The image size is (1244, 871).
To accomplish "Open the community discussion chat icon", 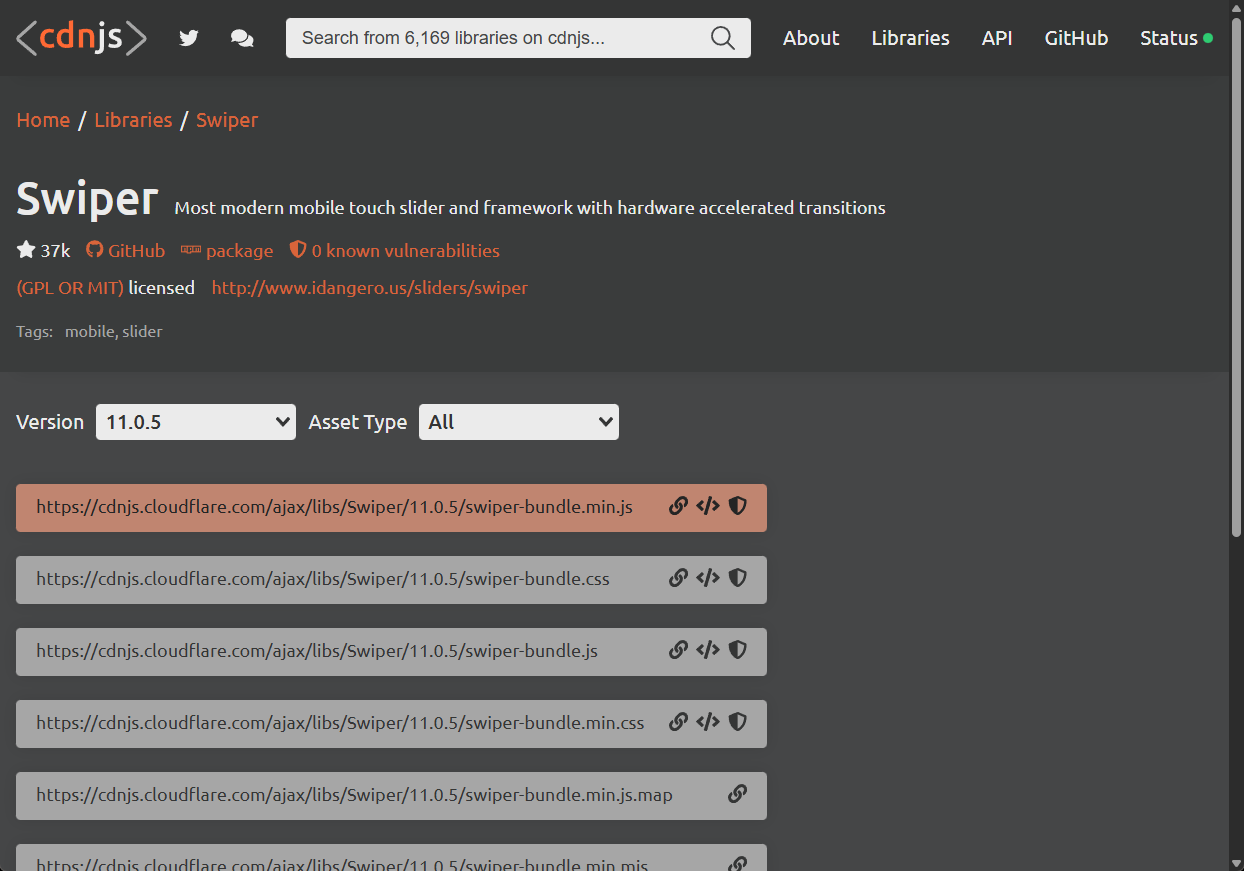I will (x=242, y=38).
